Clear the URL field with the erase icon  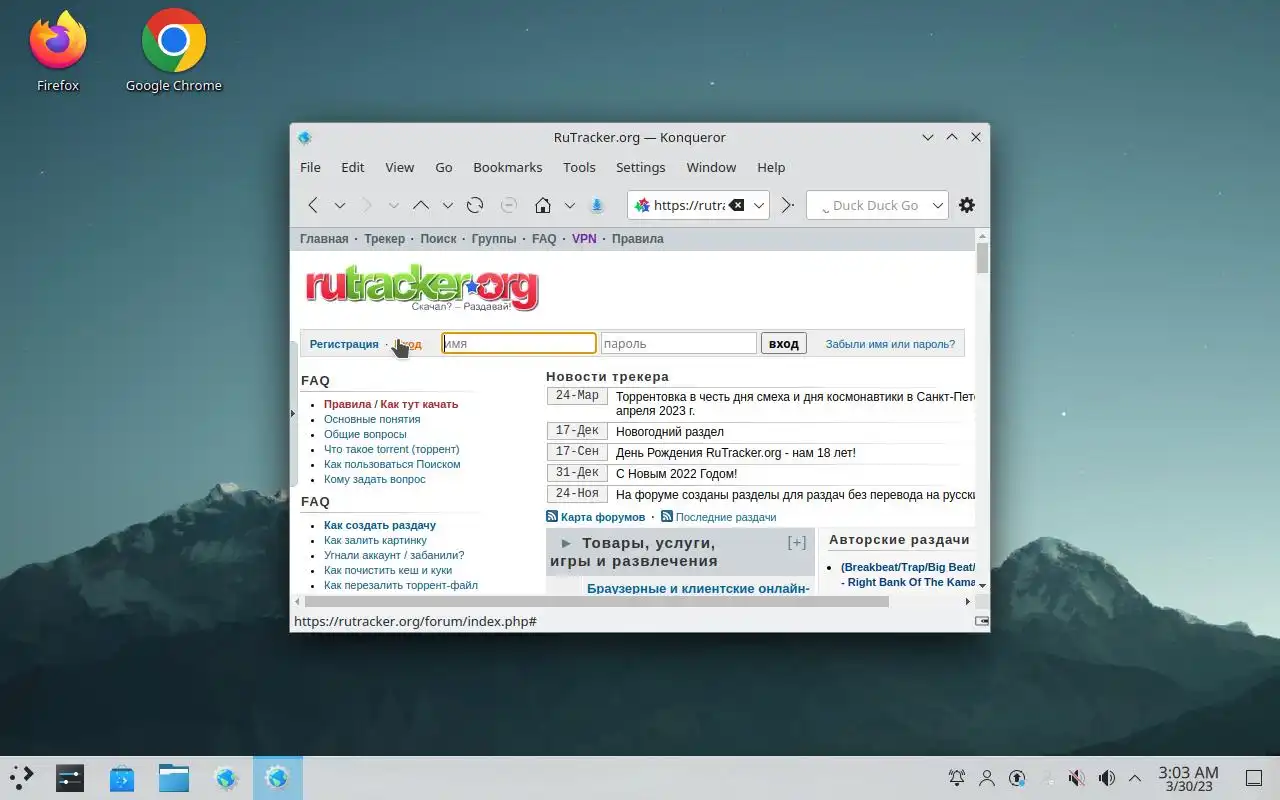coord(736,205)
